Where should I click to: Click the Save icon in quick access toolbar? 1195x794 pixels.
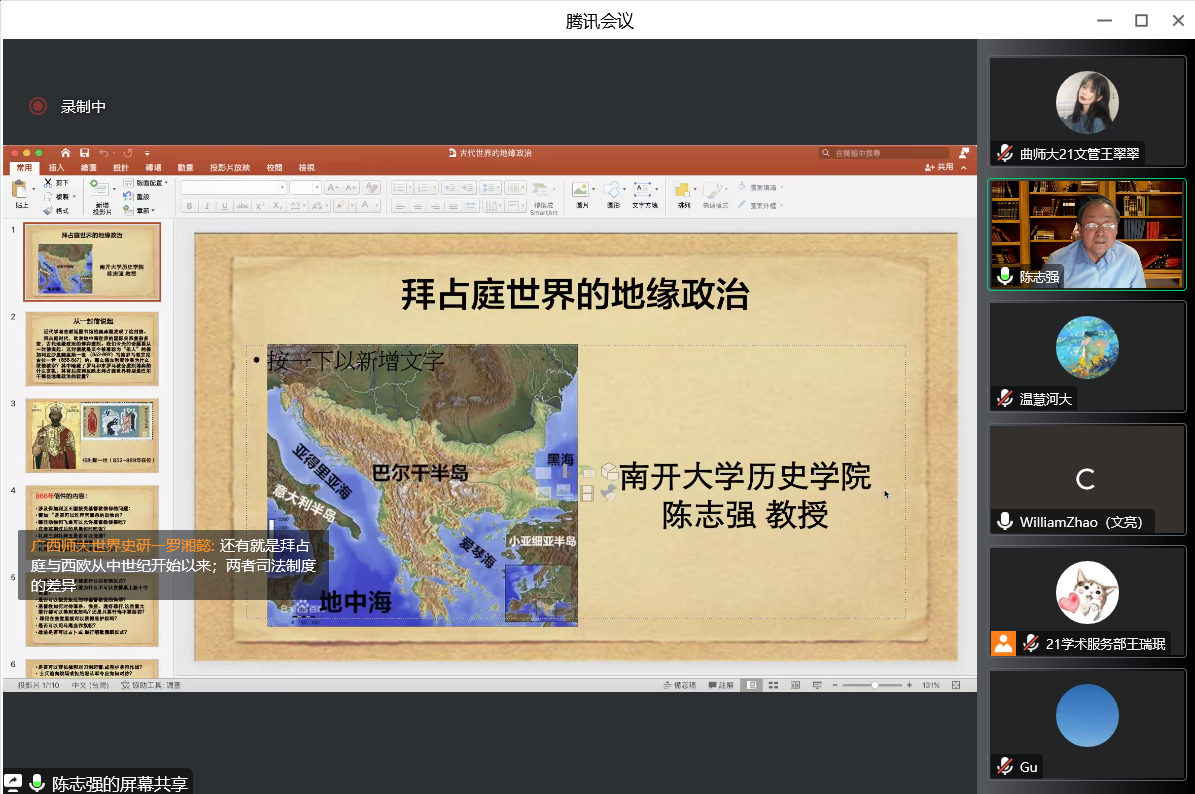tap(85, 153)
